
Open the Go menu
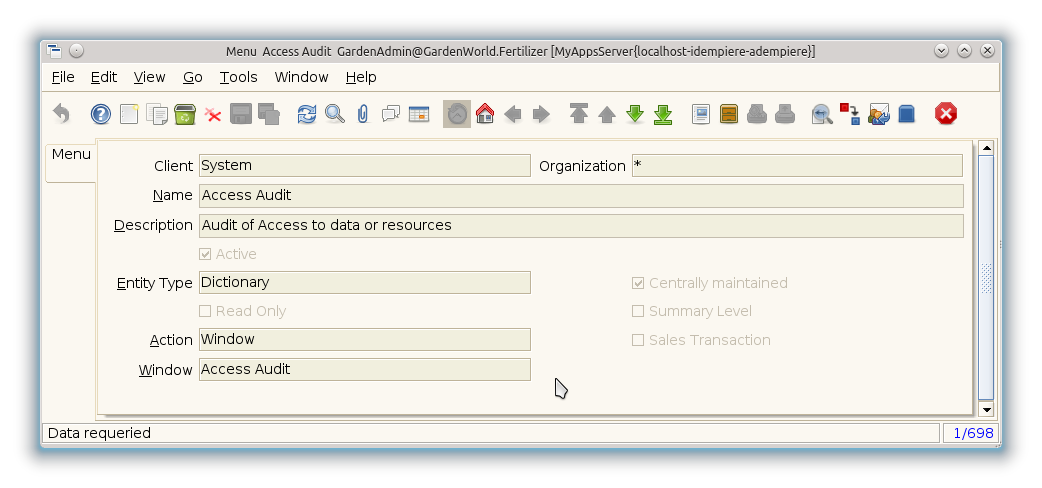(192, 77)
